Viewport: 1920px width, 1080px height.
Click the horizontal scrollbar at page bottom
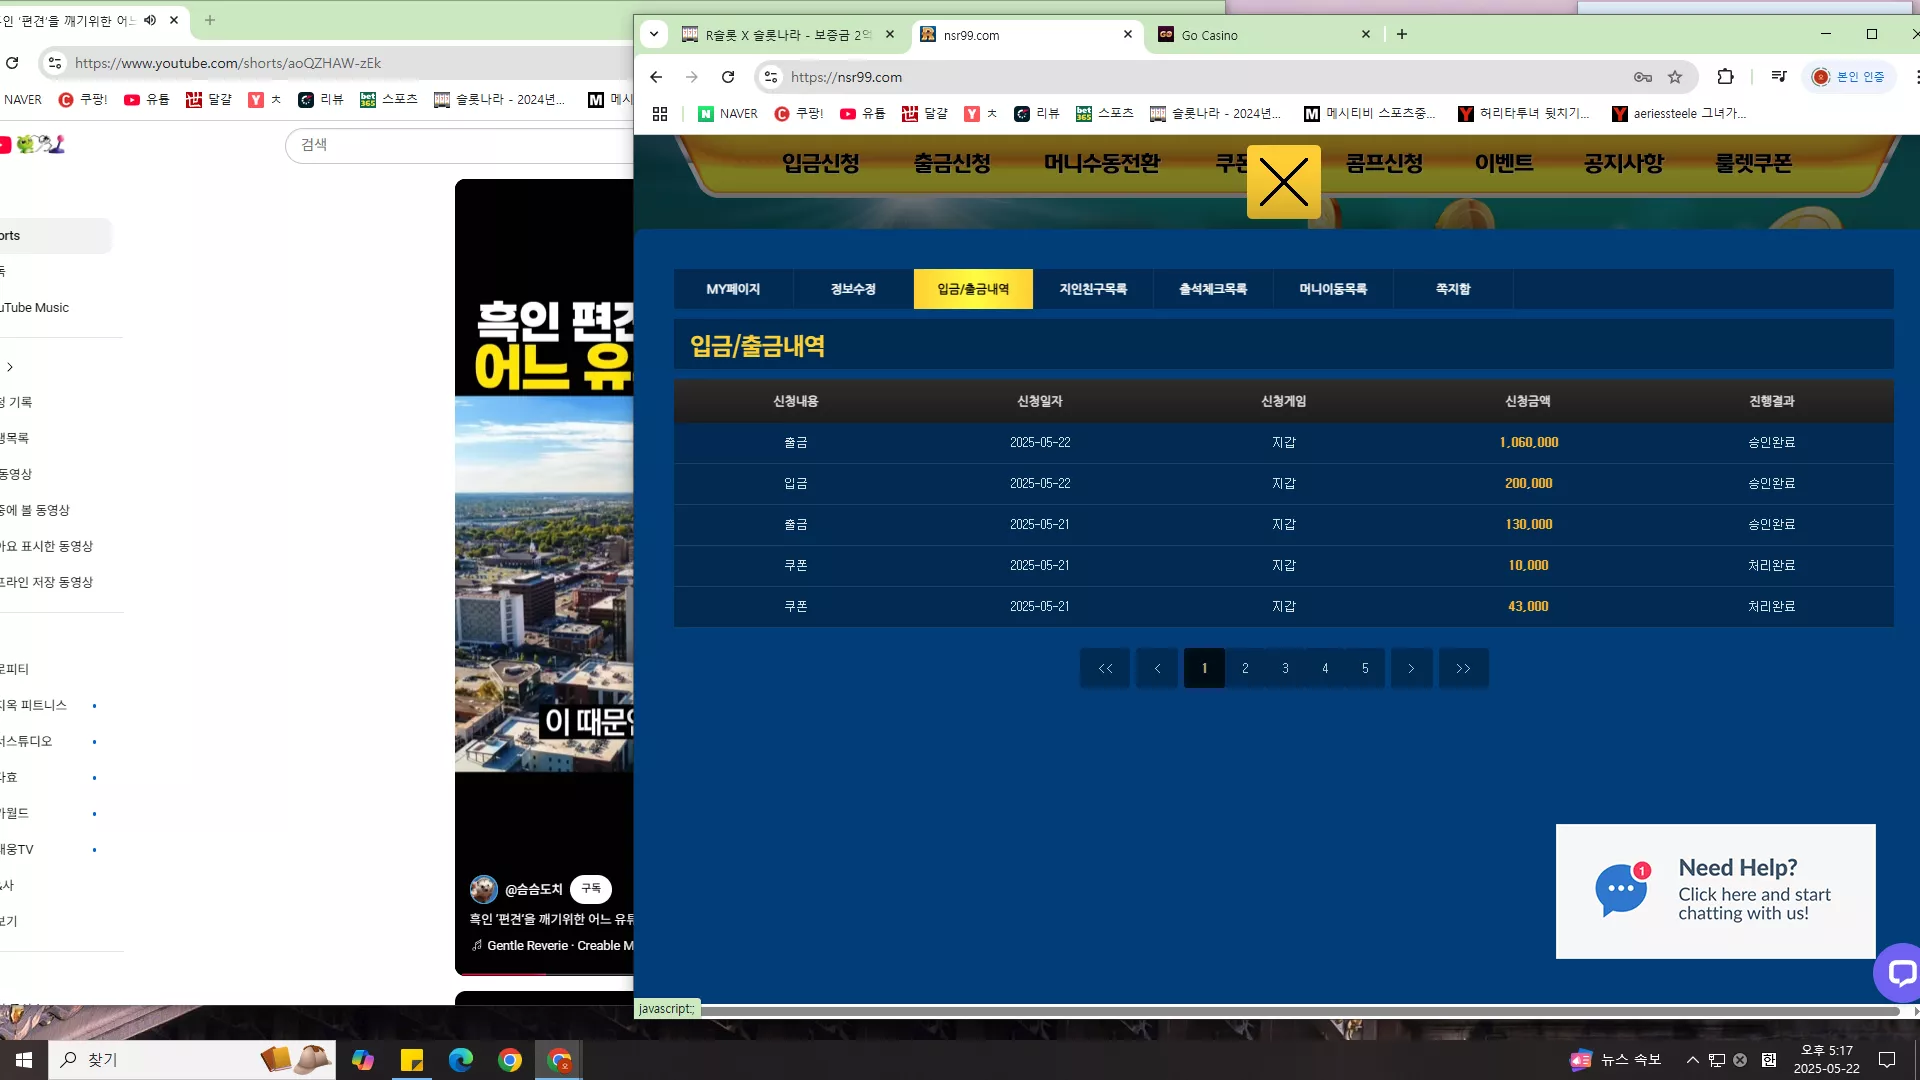click(1300, 1011)
